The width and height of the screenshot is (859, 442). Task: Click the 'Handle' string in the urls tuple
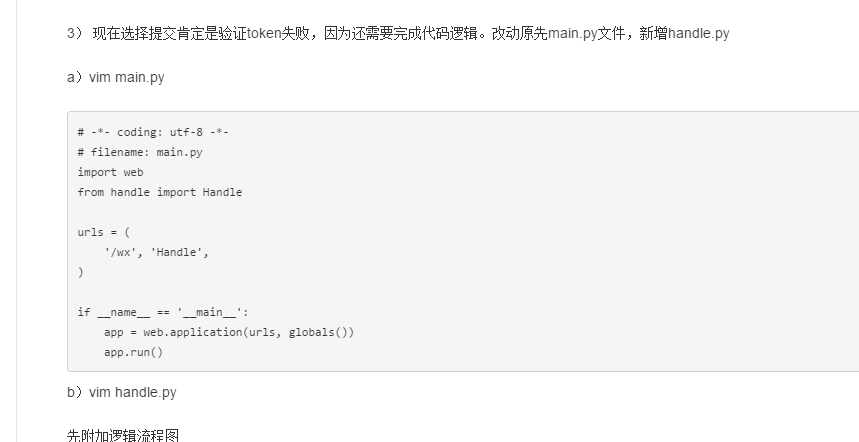(x=179, y=252)
